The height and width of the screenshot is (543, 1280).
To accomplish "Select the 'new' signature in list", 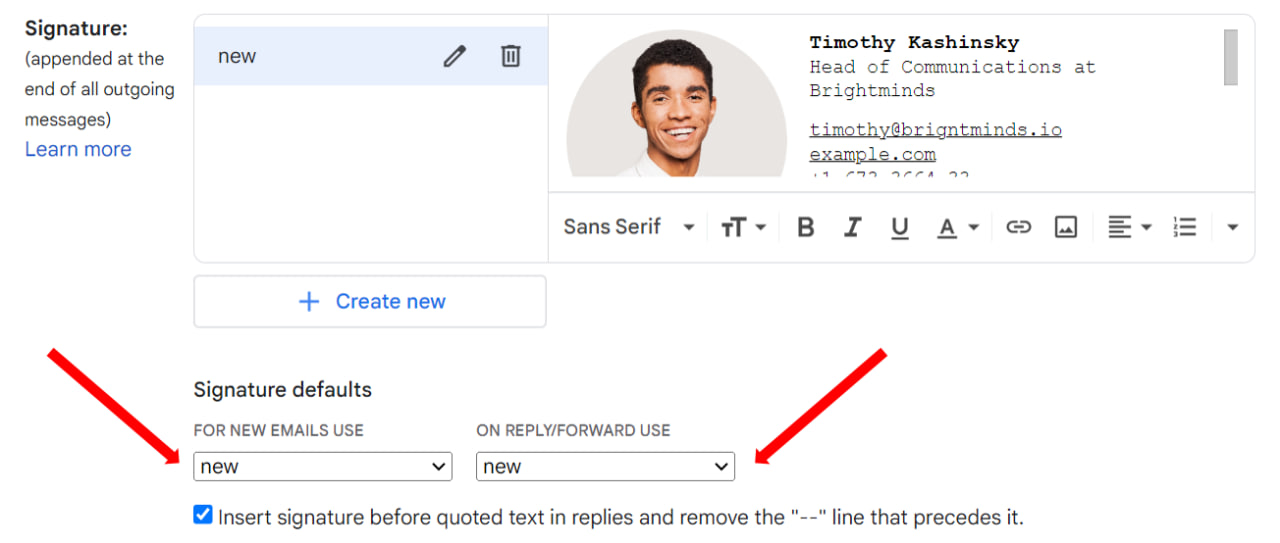I will pos(300,56).
